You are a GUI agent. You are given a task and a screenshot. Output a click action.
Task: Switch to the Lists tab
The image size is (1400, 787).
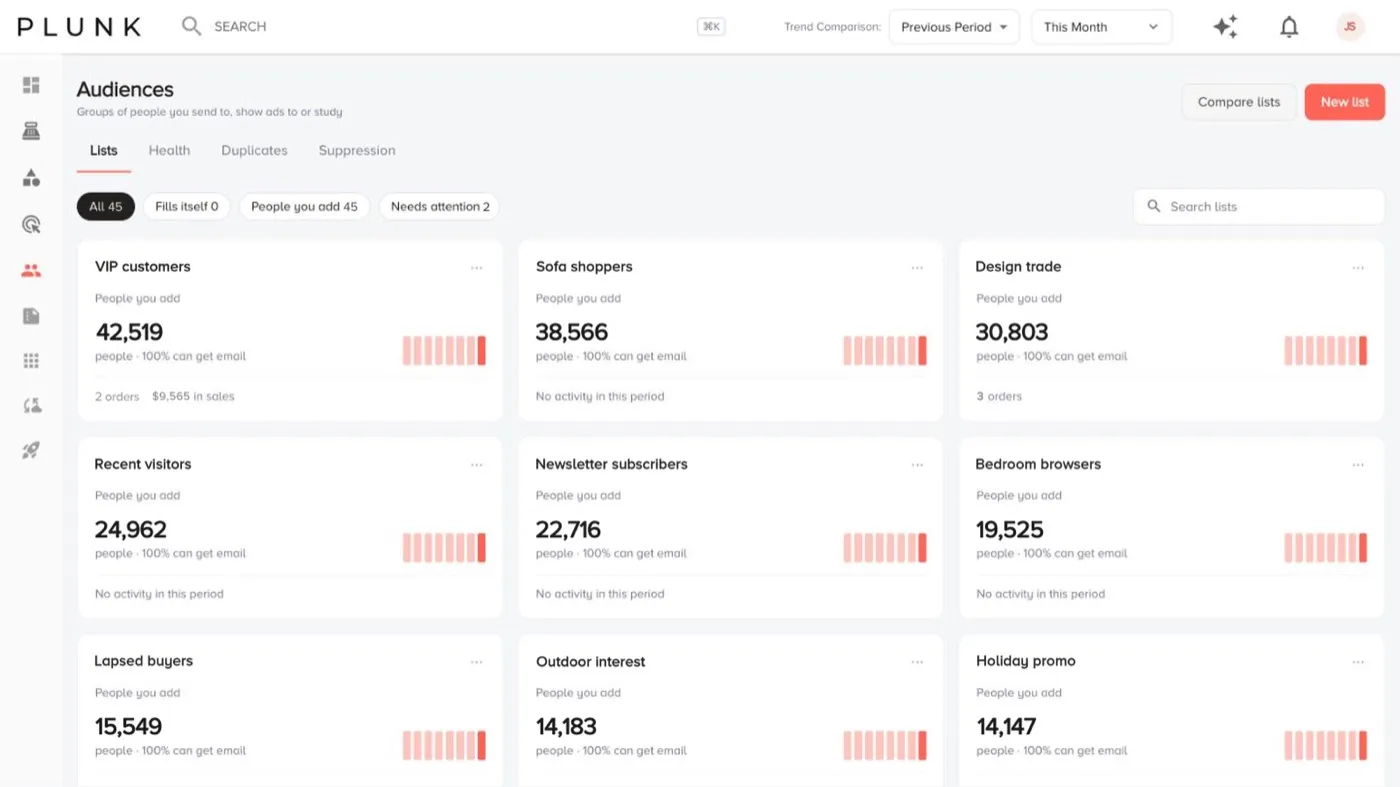point(104,151)
